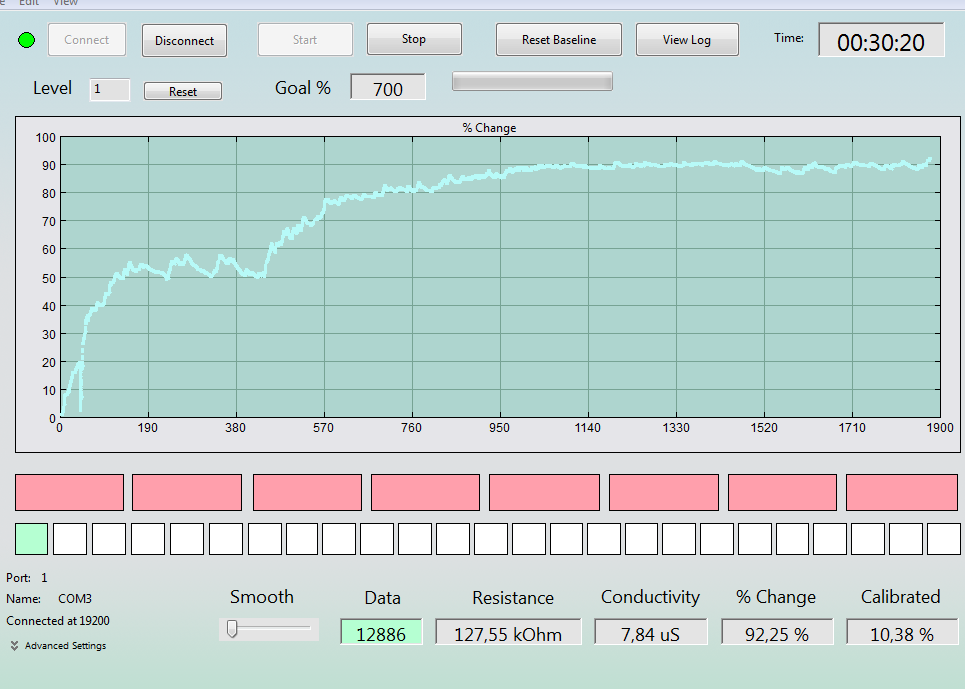
Task: Click the % Change value 92,25 %
Action: [x=777, y=633]
